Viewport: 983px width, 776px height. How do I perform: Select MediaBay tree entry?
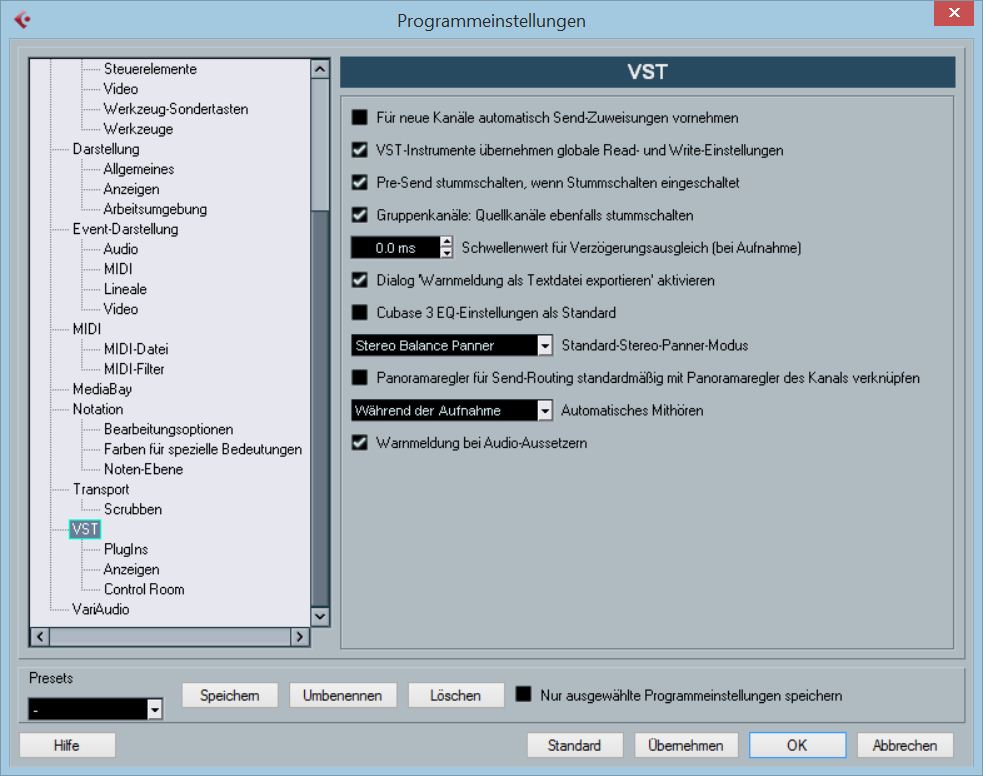point(102,389)
